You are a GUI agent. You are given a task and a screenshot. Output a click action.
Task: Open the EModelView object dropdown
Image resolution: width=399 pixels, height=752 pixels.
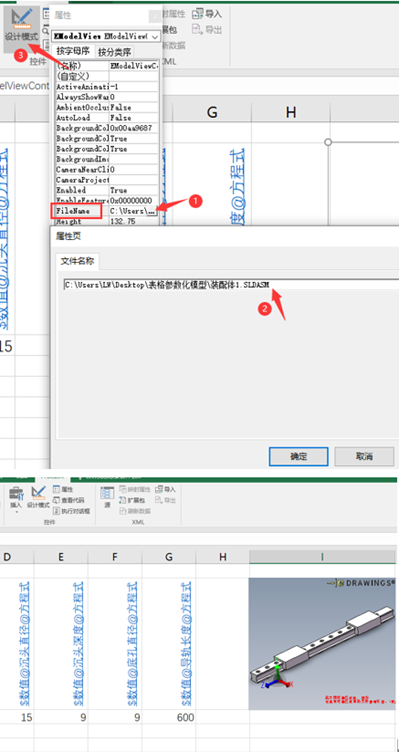coord(155,36)
